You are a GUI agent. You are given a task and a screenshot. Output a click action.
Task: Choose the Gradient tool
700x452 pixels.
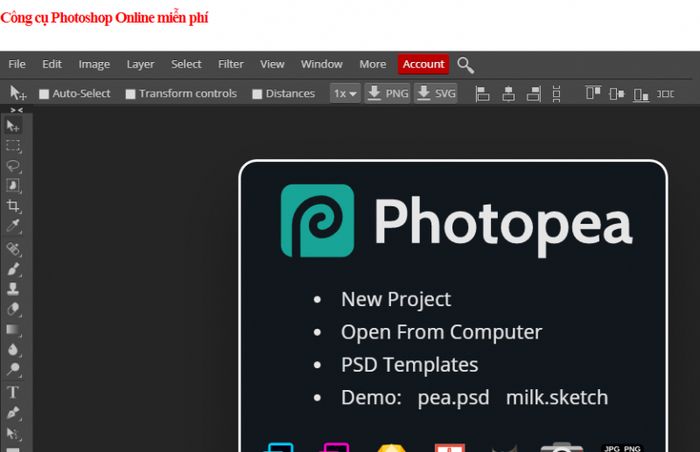(x=13, y=330)
